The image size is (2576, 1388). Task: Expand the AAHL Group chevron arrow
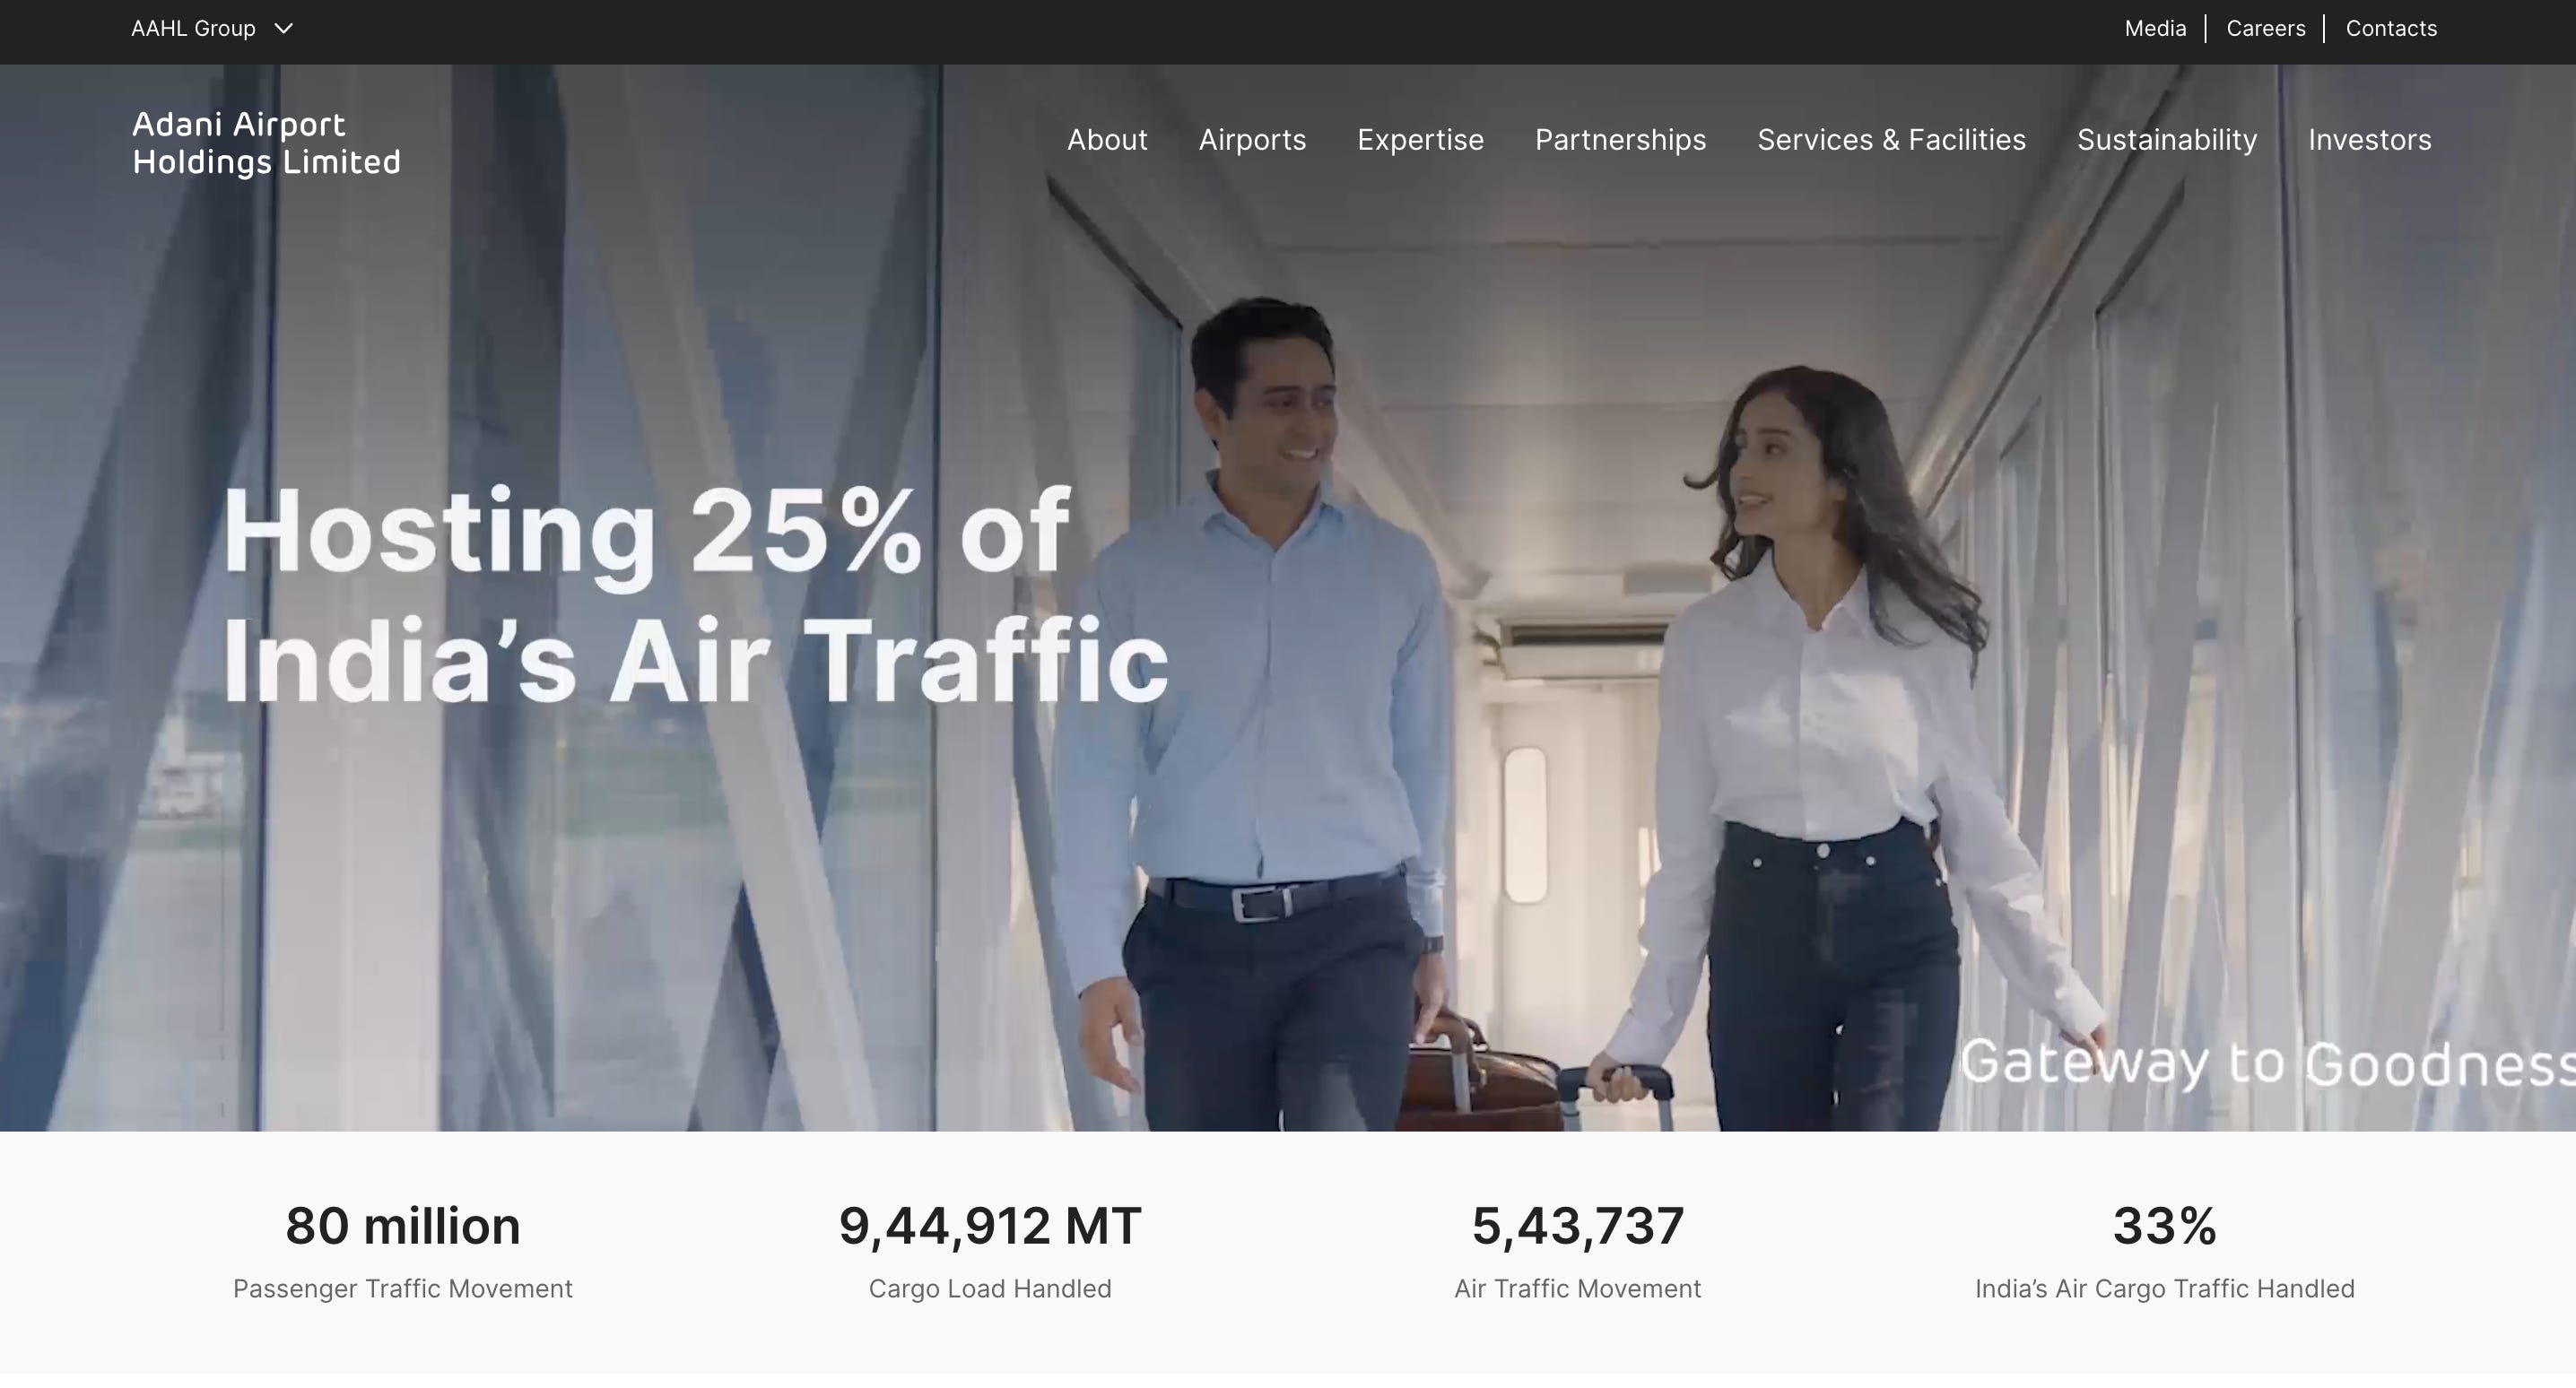[285, 29]
